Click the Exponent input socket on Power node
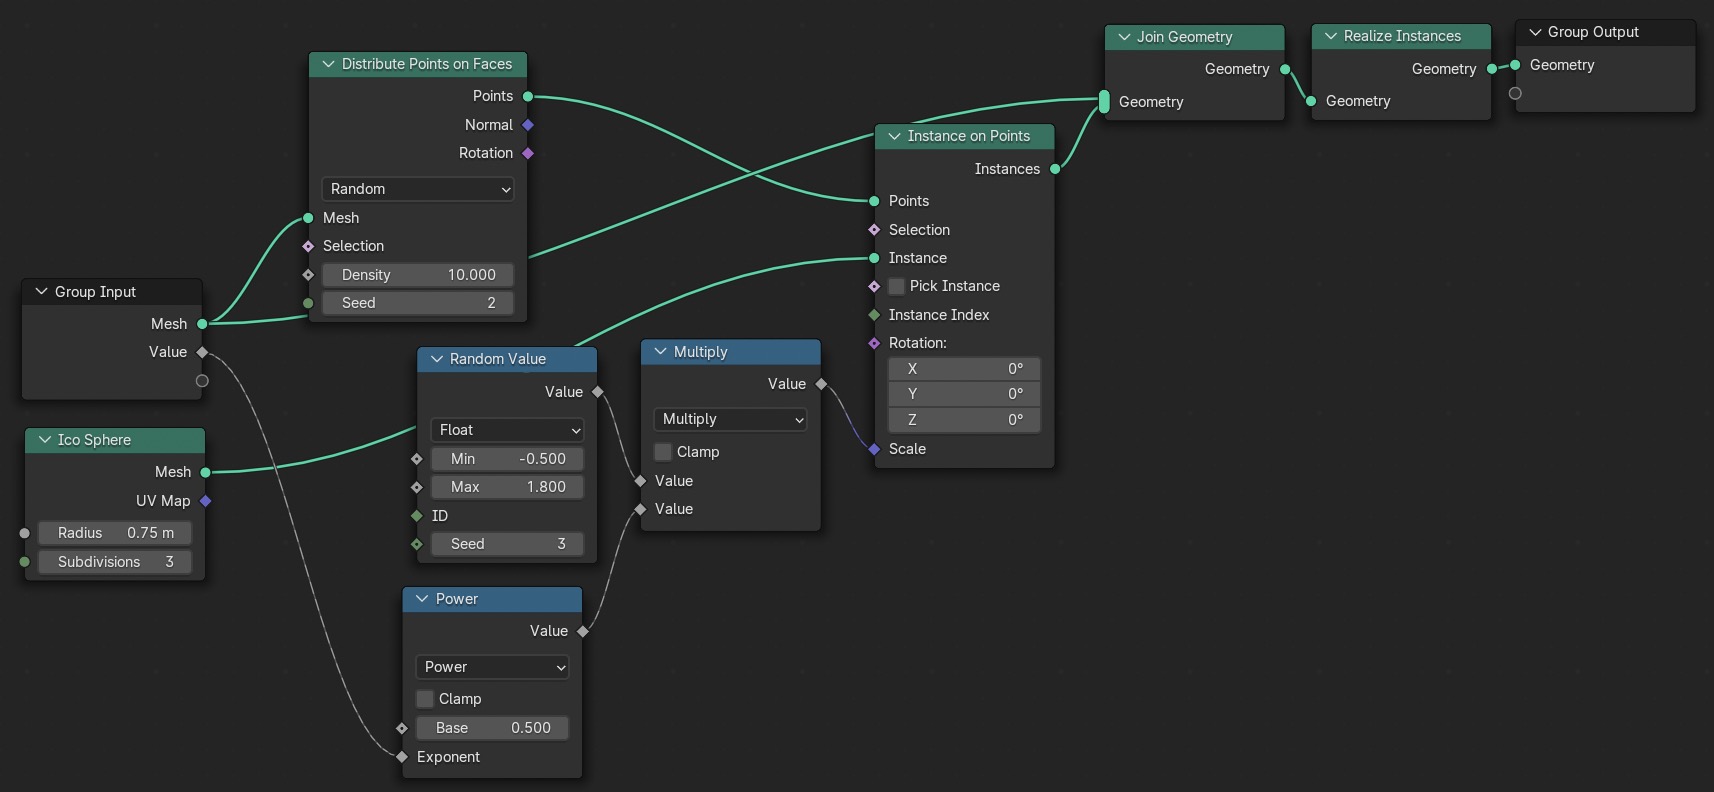The image size is (1714, 792). (402, 757)
